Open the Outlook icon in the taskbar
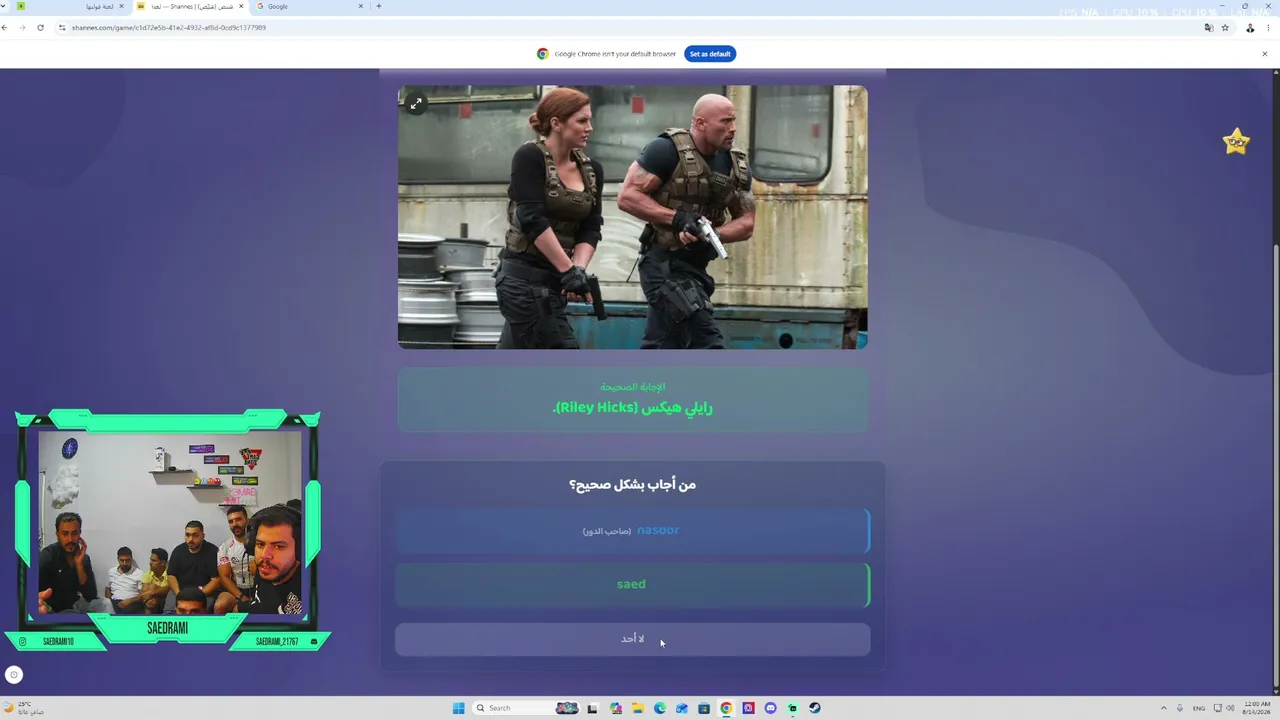This screenshot has width=1280, height=720. 682,708
